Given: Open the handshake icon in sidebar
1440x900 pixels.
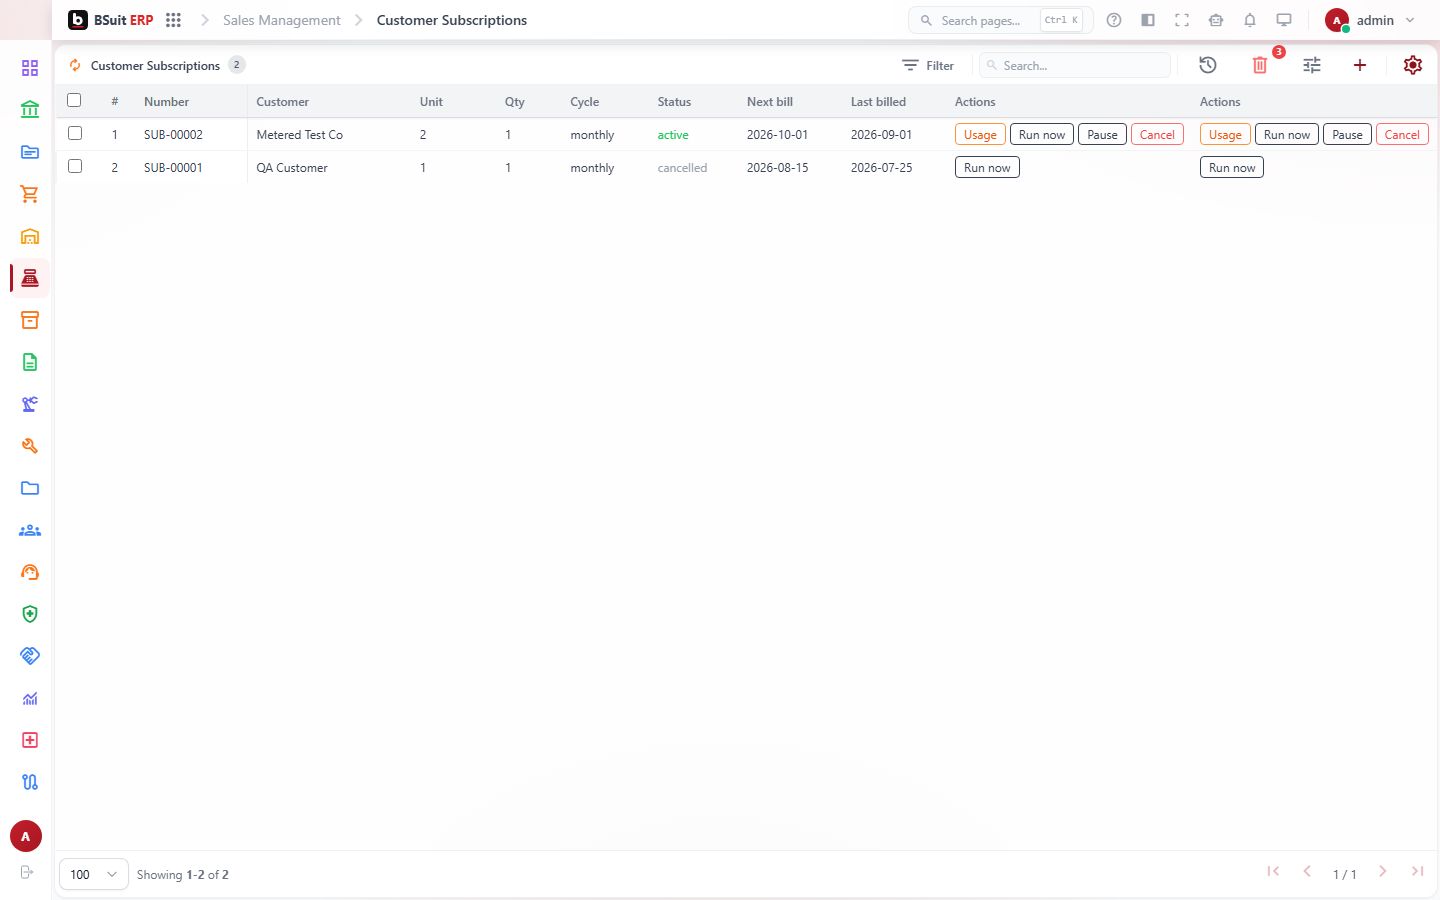Looking at the screenshot, I should (x=30, y=656).
